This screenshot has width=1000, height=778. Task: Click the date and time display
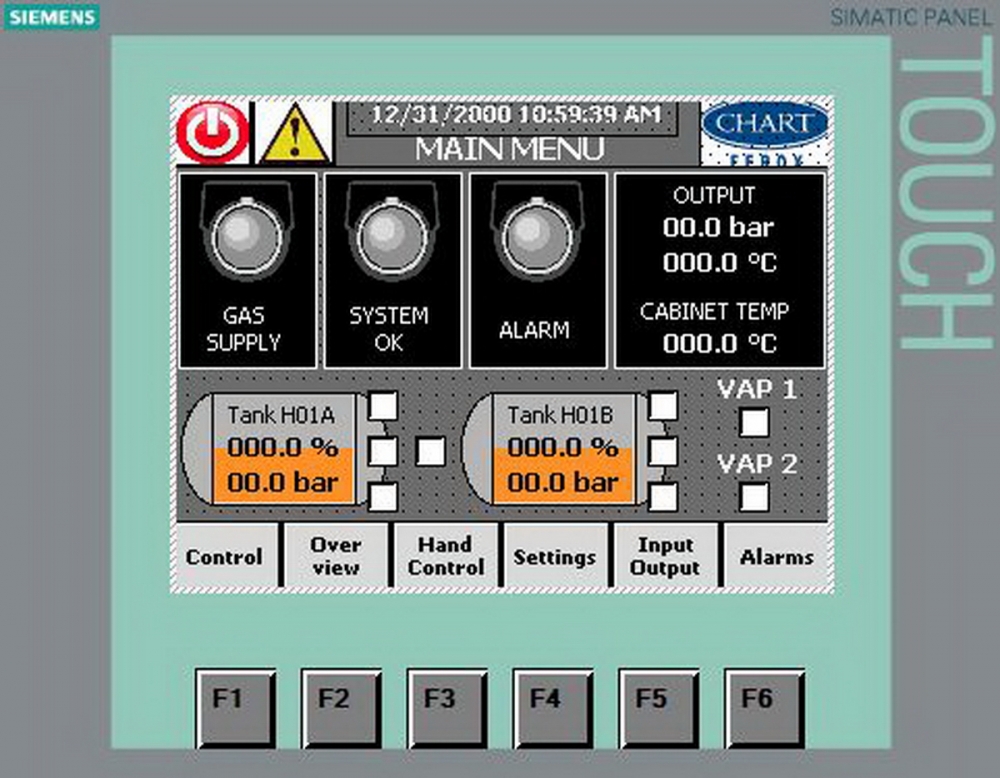515,115
